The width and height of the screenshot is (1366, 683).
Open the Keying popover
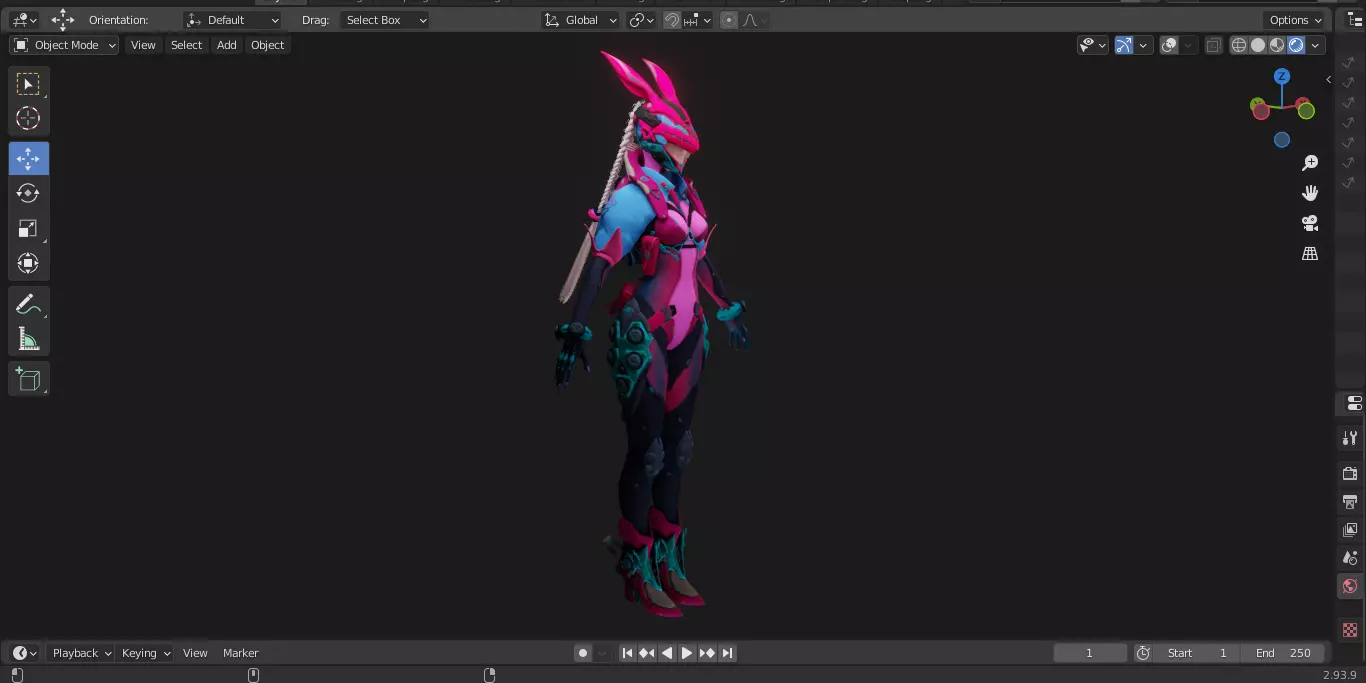146,653
